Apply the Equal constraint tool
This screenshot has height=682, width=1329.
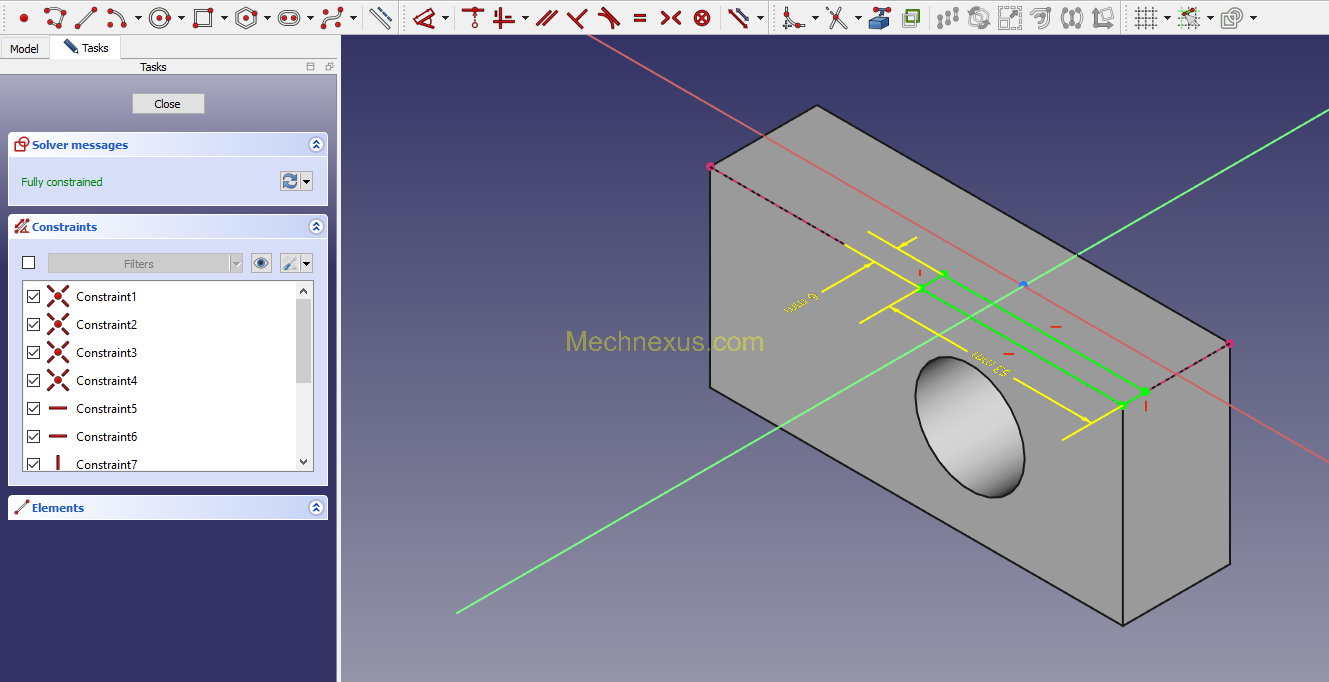[x=640, y=17]
